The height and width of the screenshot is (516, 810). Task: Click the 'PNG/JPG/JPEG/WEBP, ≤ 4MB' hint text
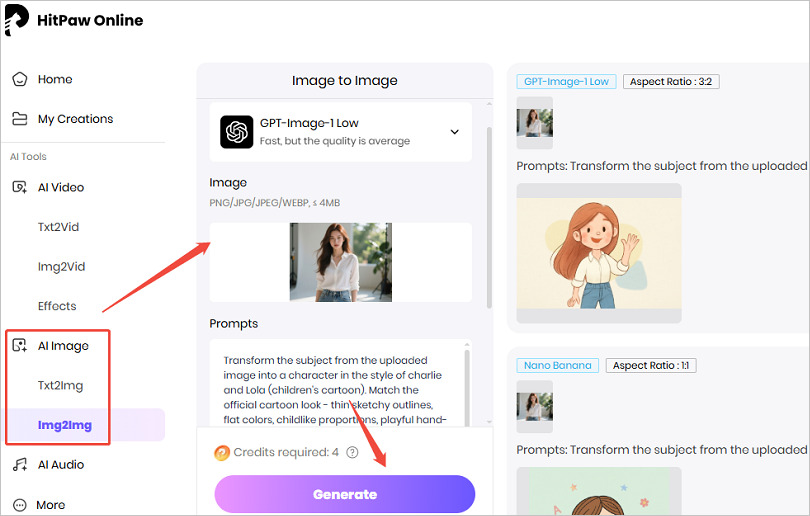[275, 202]
